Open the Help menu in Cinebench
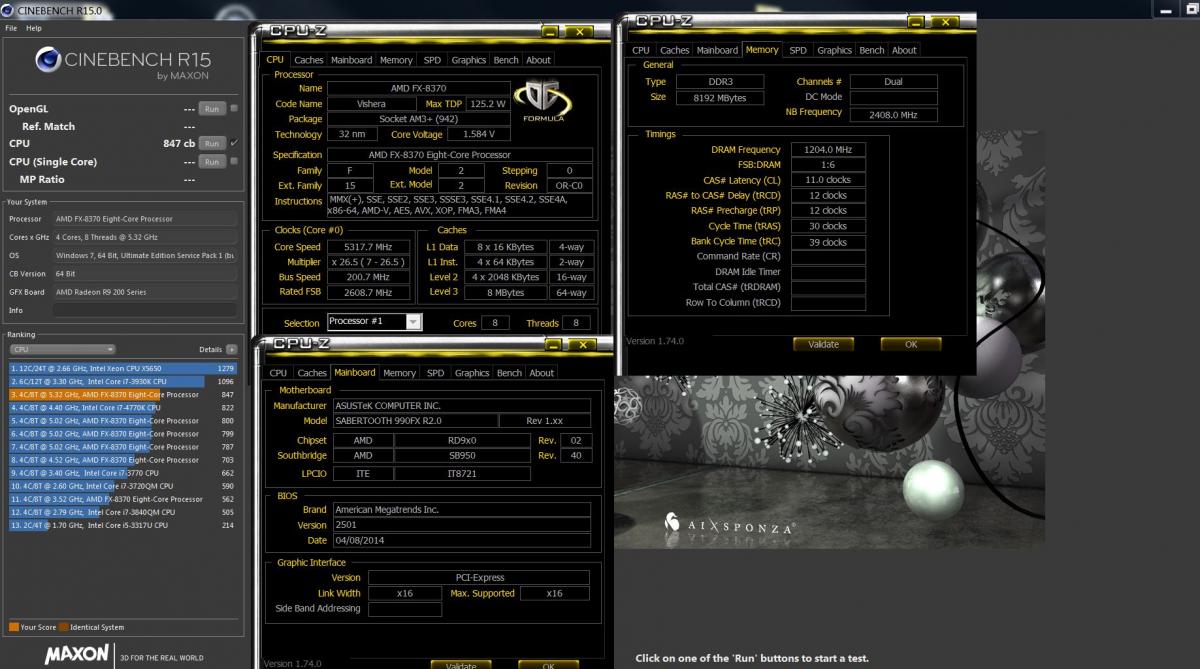 [33, 28]
